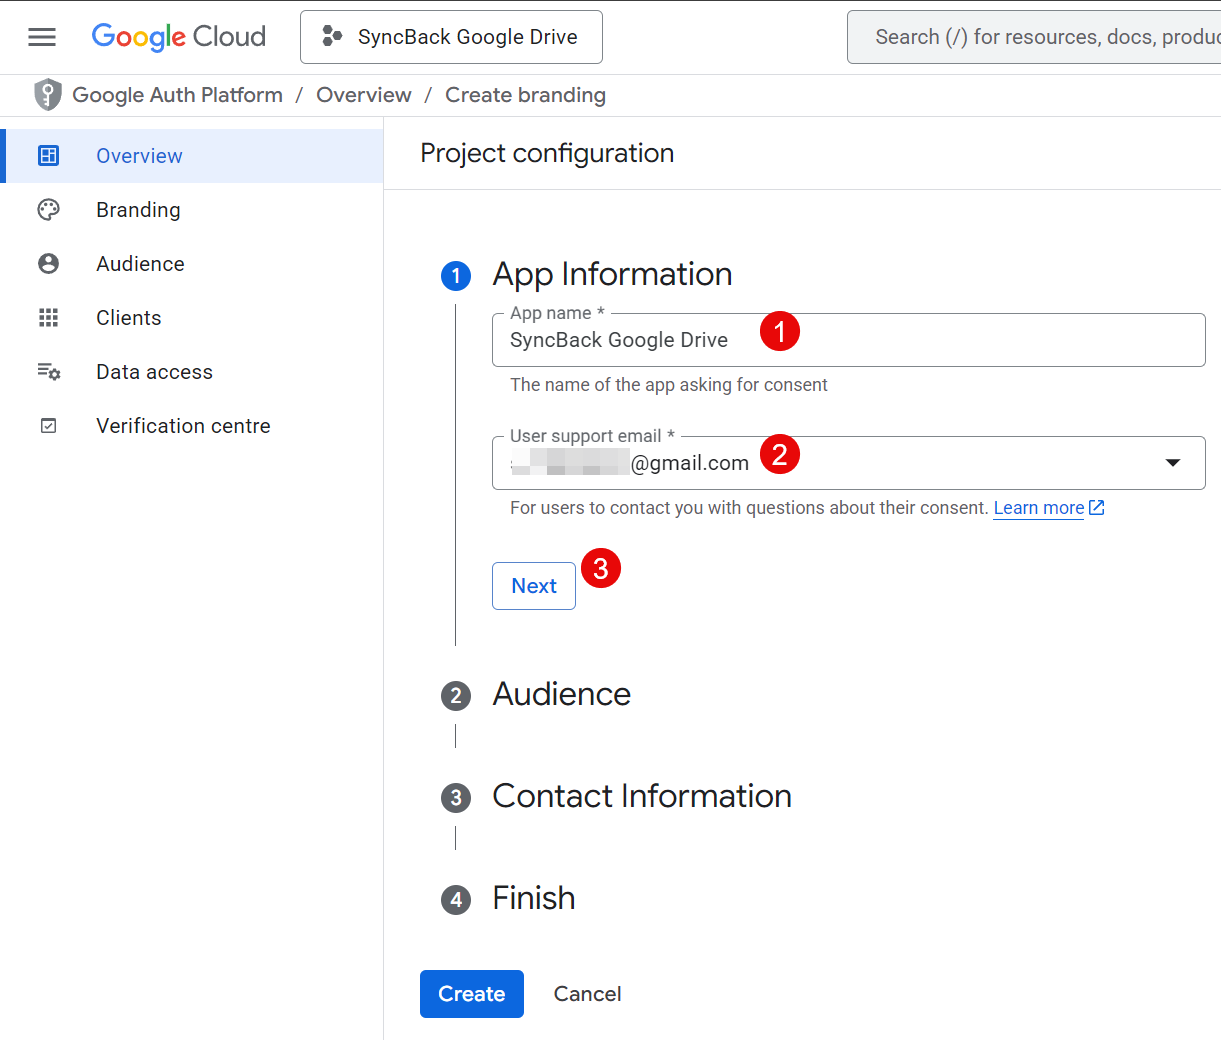The image size is (1221, 1040).
Task: Click the Data access settings icon
Action: (48, 372)
